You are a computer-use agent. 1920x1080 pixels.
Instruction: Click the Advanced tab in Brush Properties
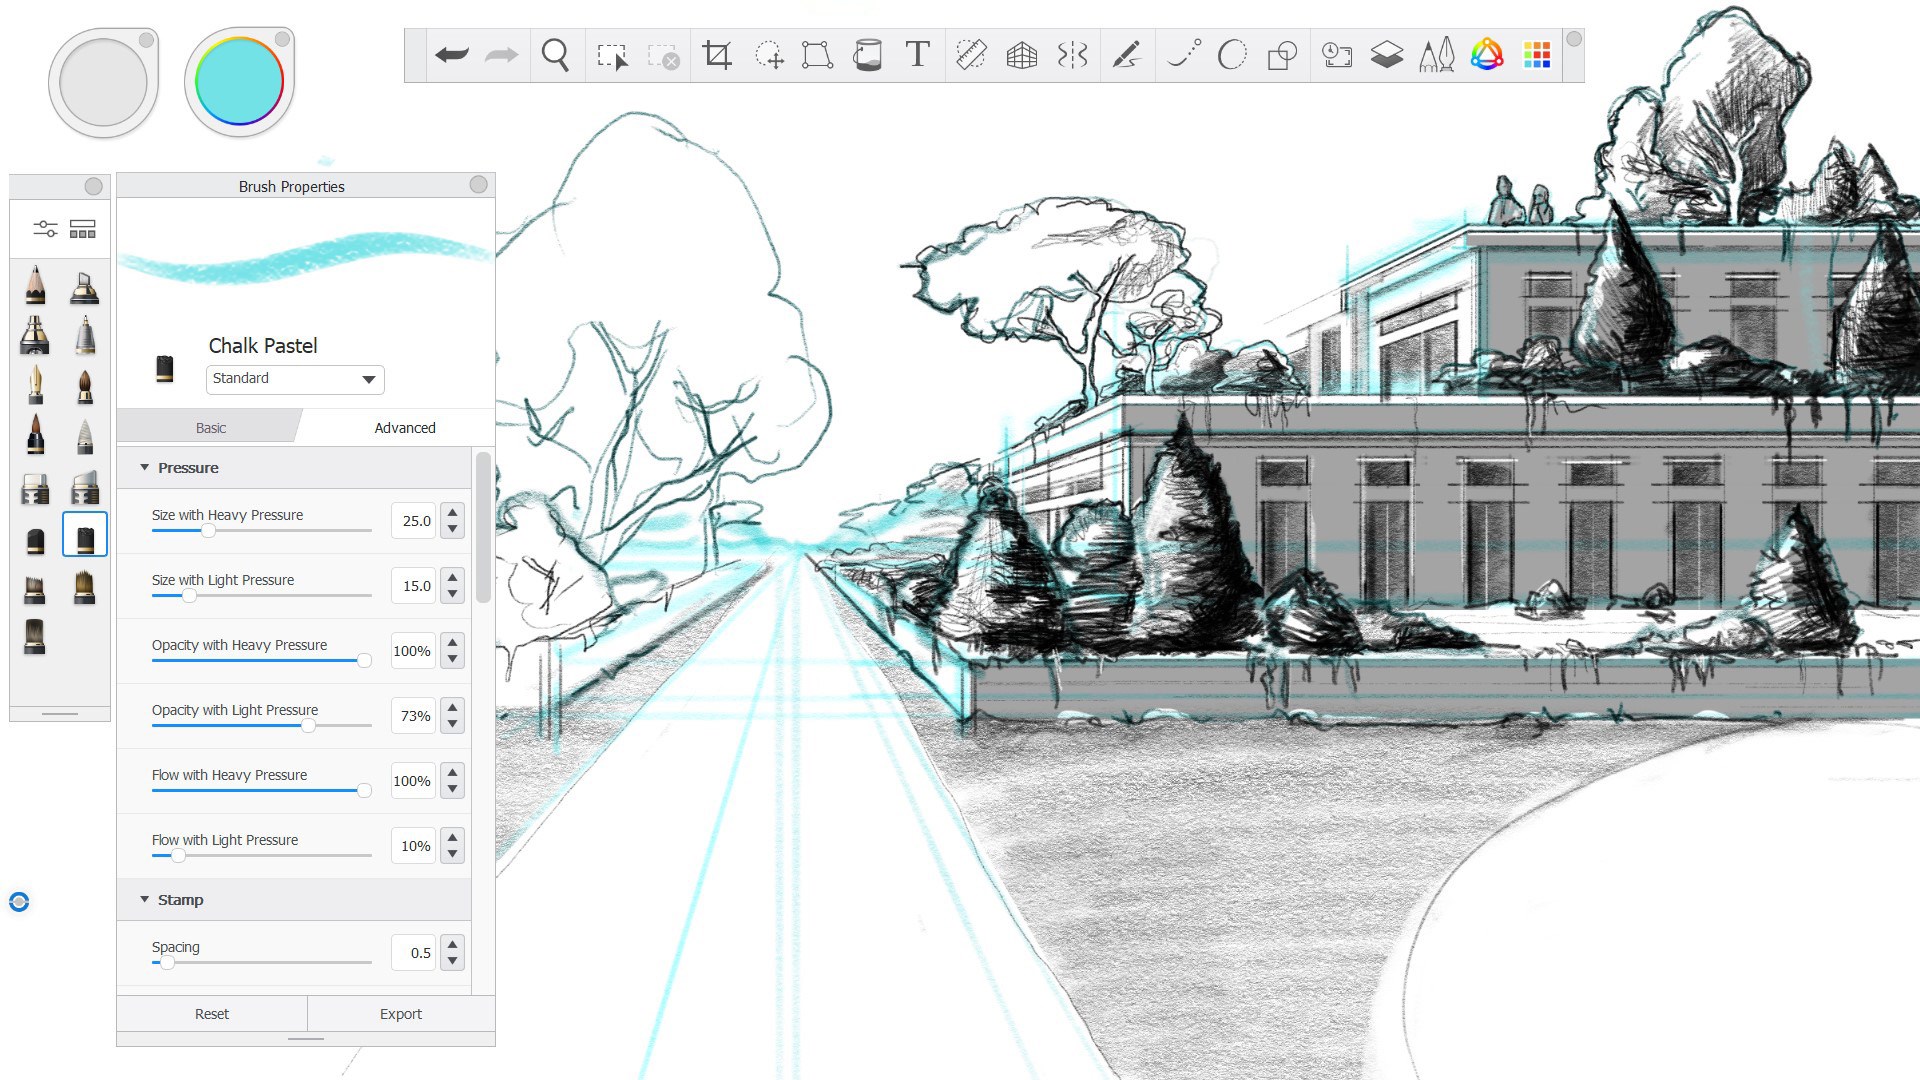404,427
